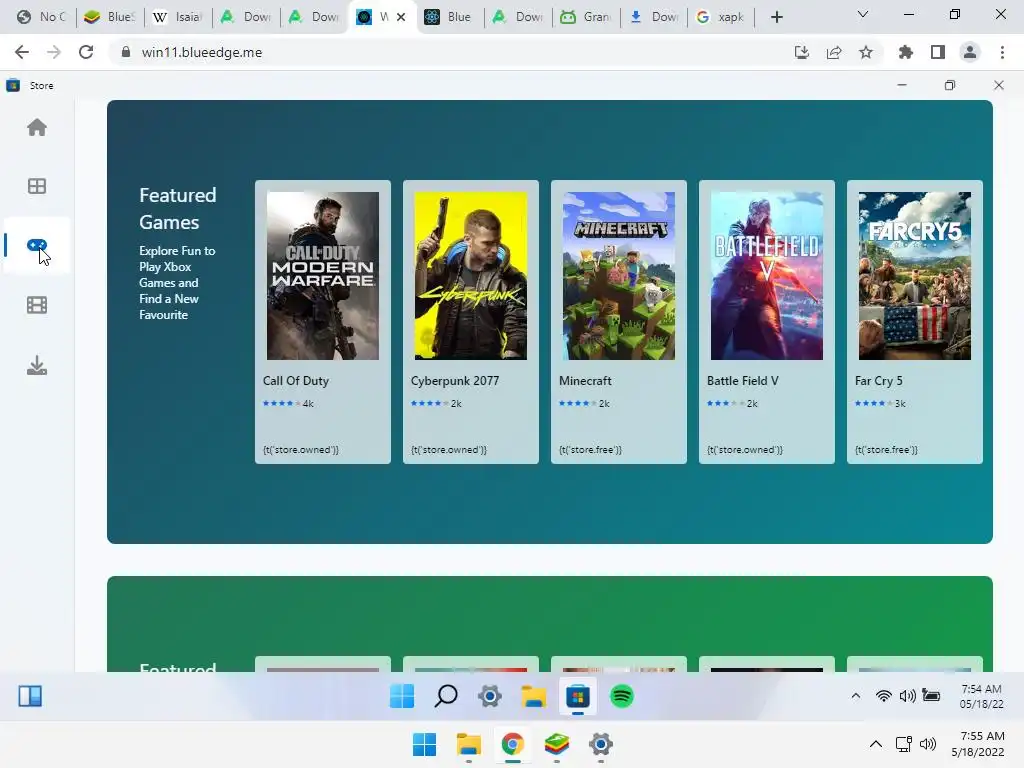Minimize the Store window
1024x768 pixels.
tap(902, 85)
